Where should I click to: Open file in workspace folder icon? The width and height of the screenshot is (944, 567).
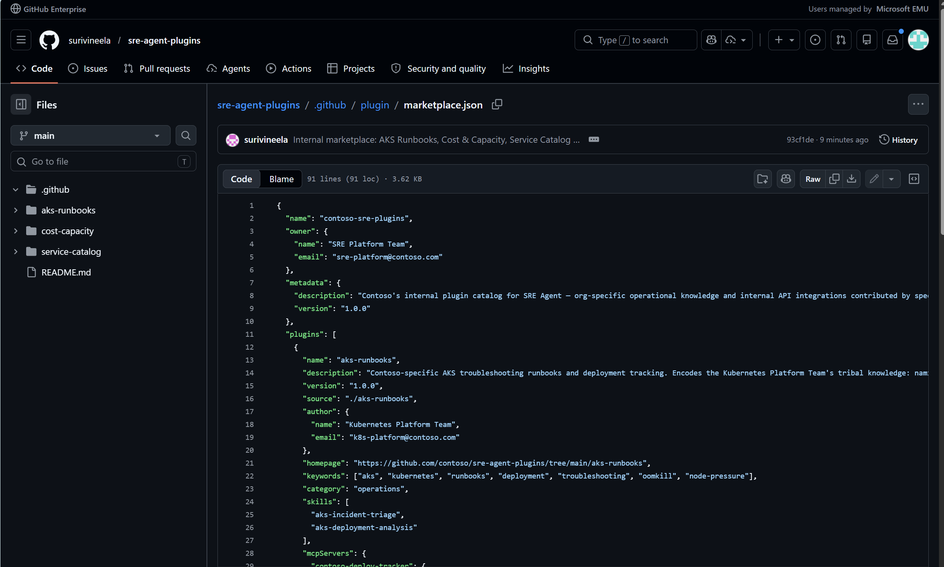point(763,179)
